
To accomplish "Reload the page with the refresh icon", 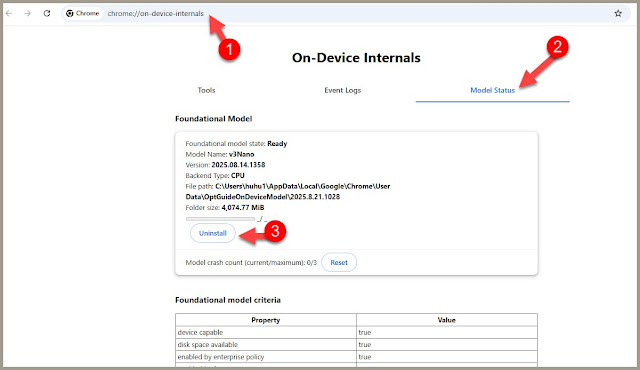I will (47, 13).
